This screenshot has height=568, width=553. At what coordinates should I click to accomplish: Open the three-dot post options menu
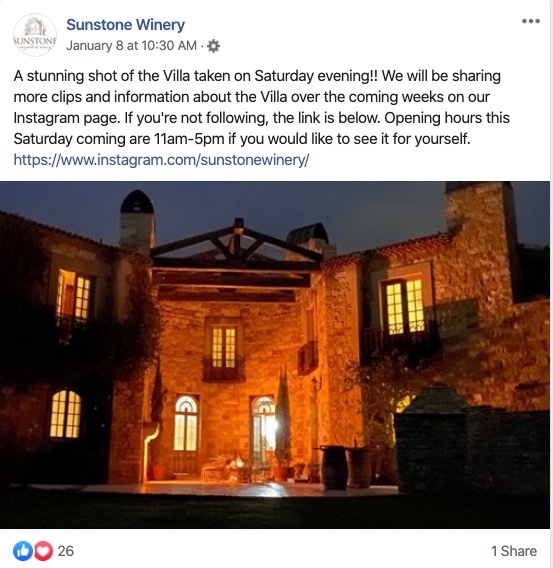click(x=531, y=21)
